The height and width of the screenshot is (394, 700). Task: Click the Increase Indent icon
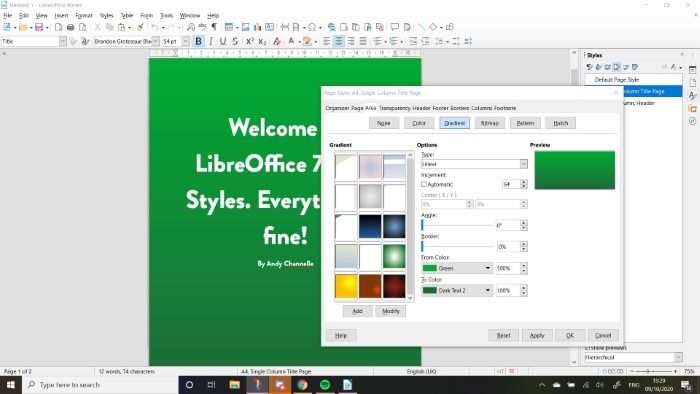[413, 41]
